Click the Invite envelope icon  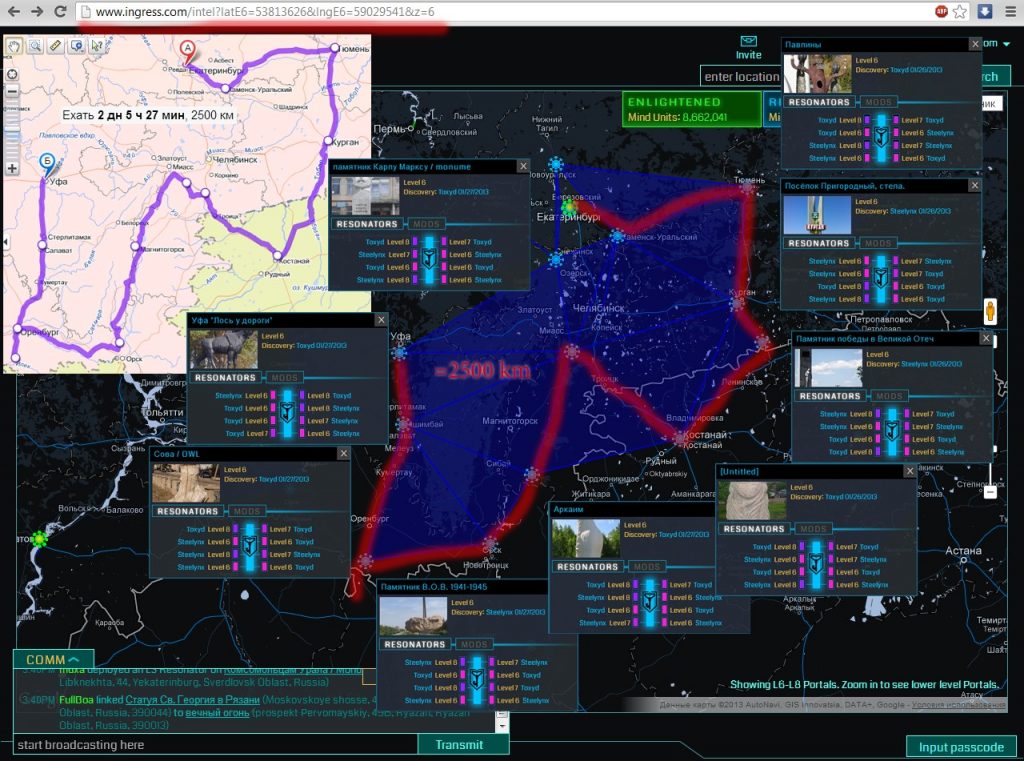coord(748,42)
